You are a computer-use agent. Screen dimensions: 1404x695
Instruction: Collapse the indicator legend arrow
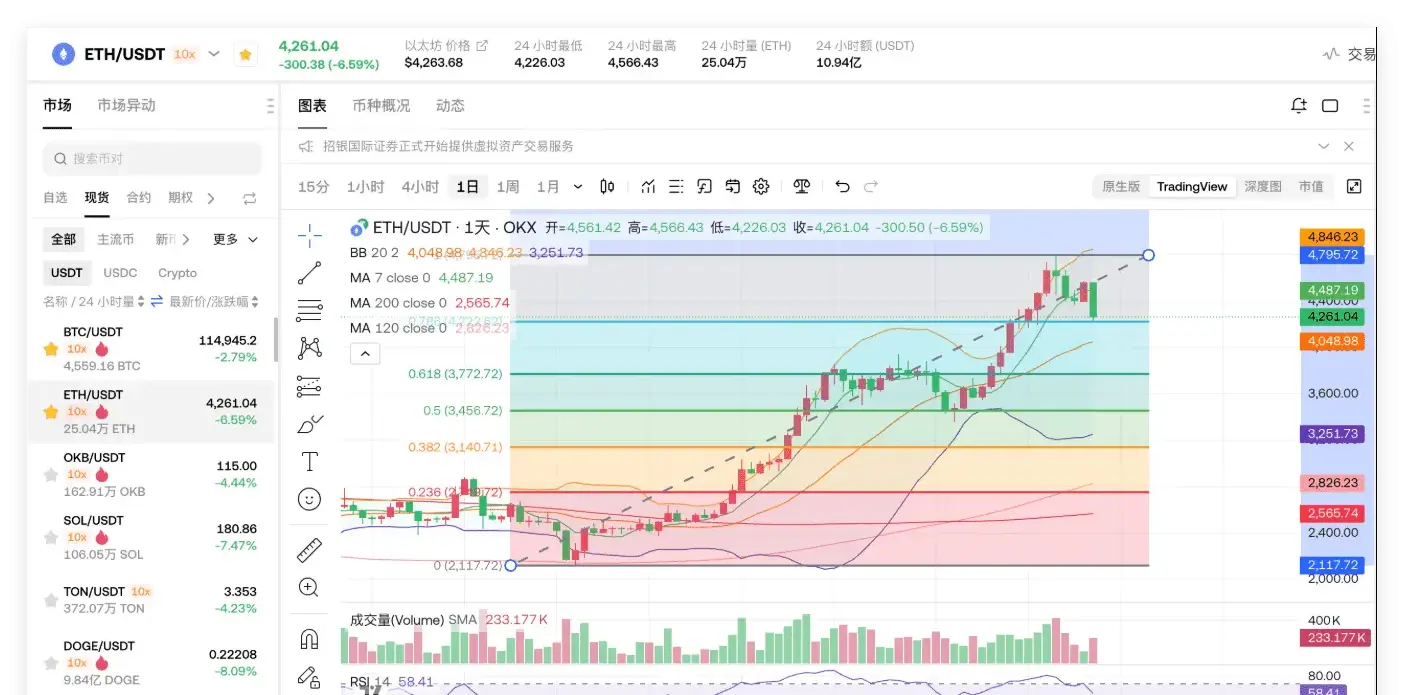[364, 353]
